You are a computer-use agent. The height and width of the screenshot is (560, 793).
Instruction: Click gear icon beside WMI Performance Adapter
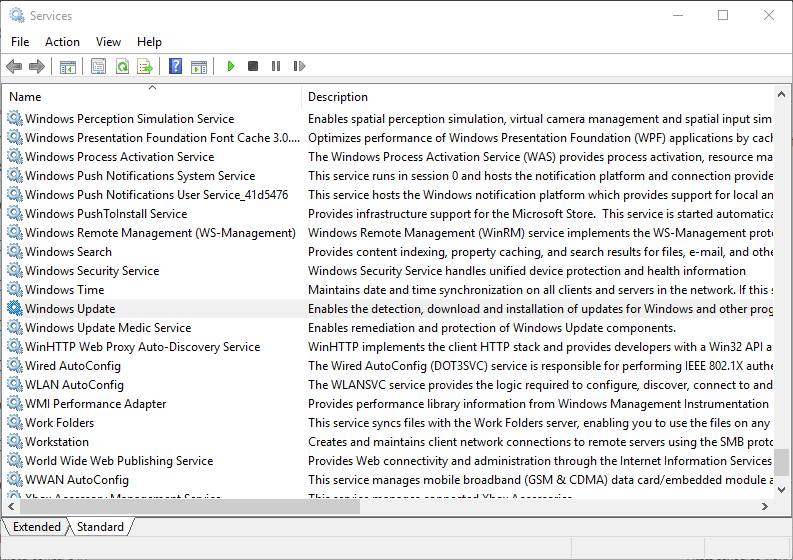pyautogui.click(x=15, y=403)
